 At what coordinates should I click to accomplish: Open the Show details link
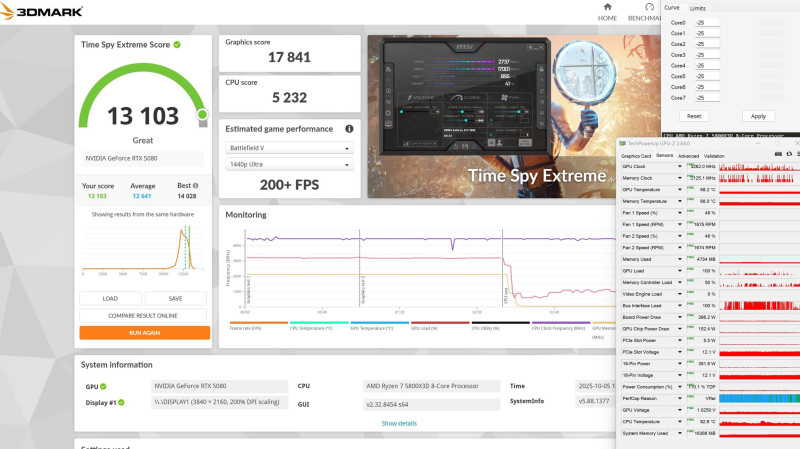point(399,423)
